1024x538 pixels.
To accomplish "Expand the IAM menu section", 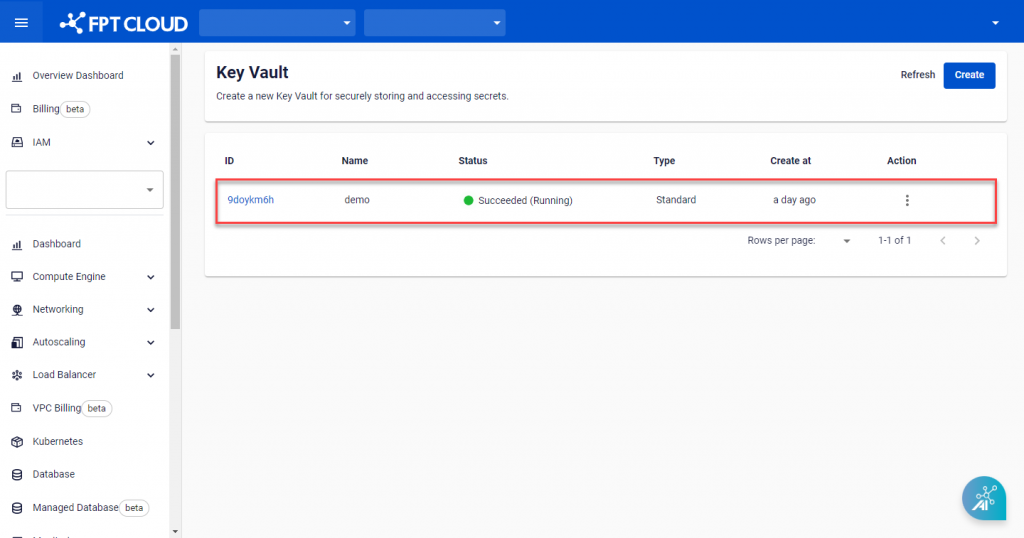I will click(x=151, y=143).
